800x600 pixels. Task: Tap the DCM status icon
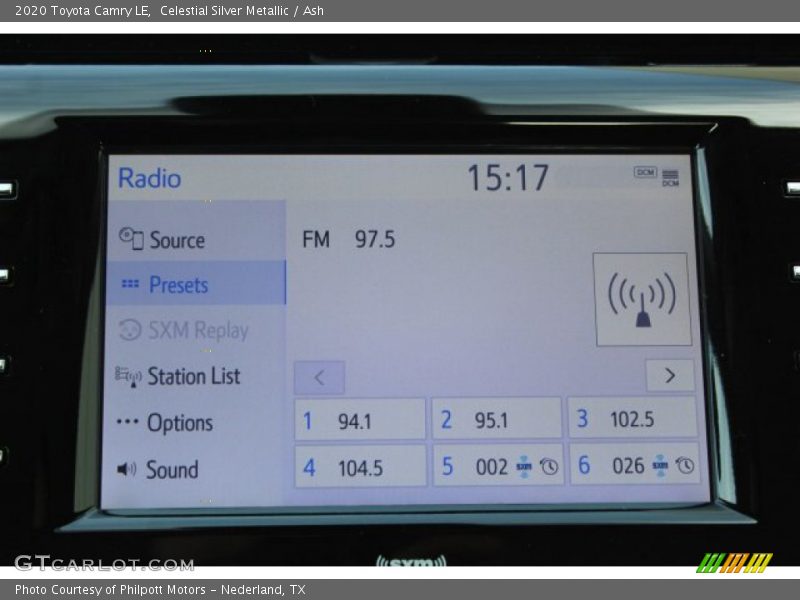tap(645, 173)
